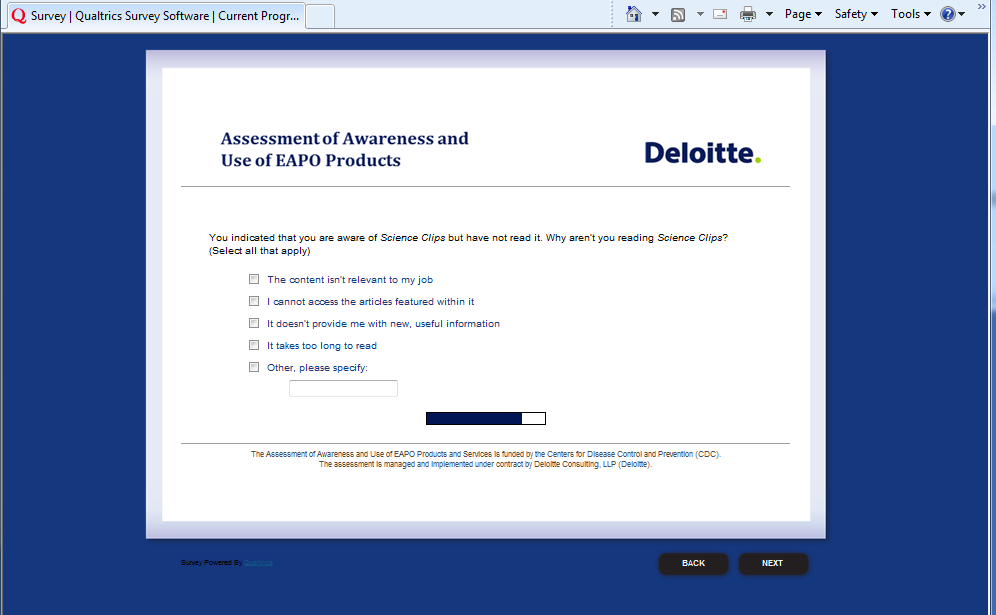Click the NEXT button
The width and height of the screenshot is (996, 615).
(772, 564)
